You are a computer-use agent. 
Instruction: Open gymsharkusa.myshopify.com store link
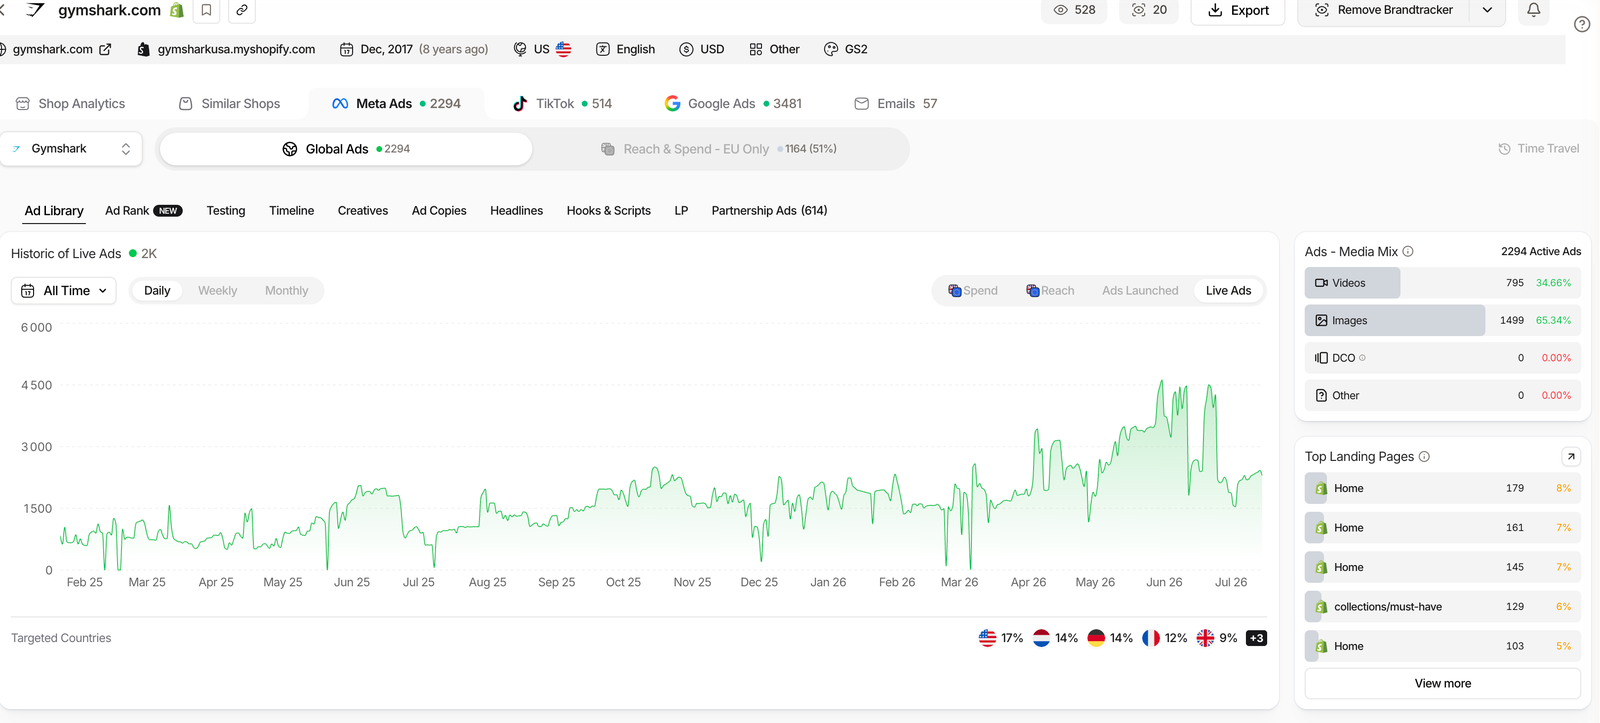[x=226, y=49]
